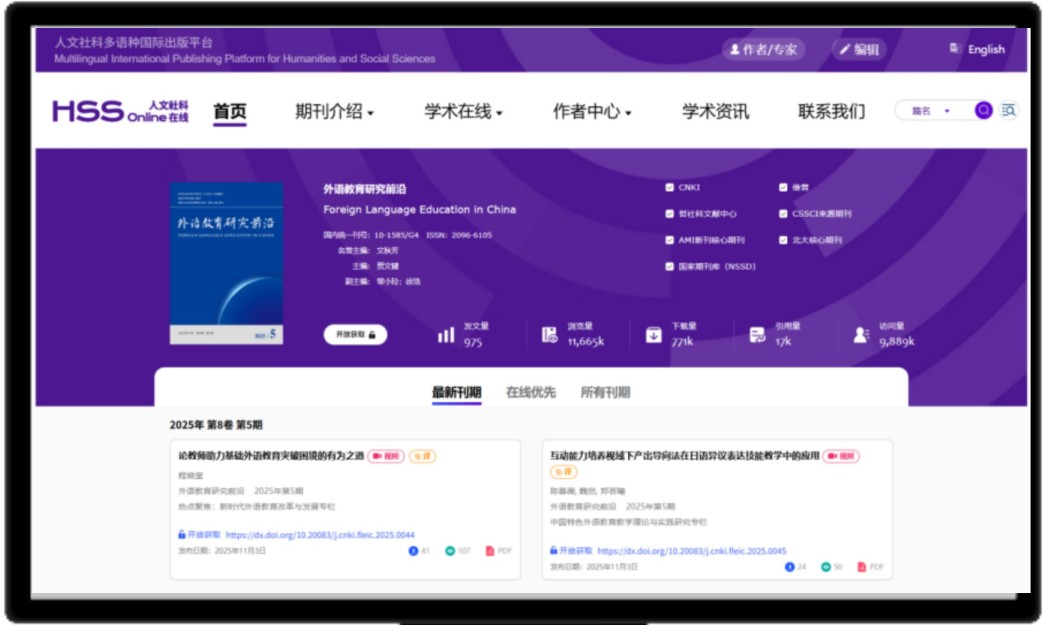Click the PDF icon on the second article

coord(862,567)
